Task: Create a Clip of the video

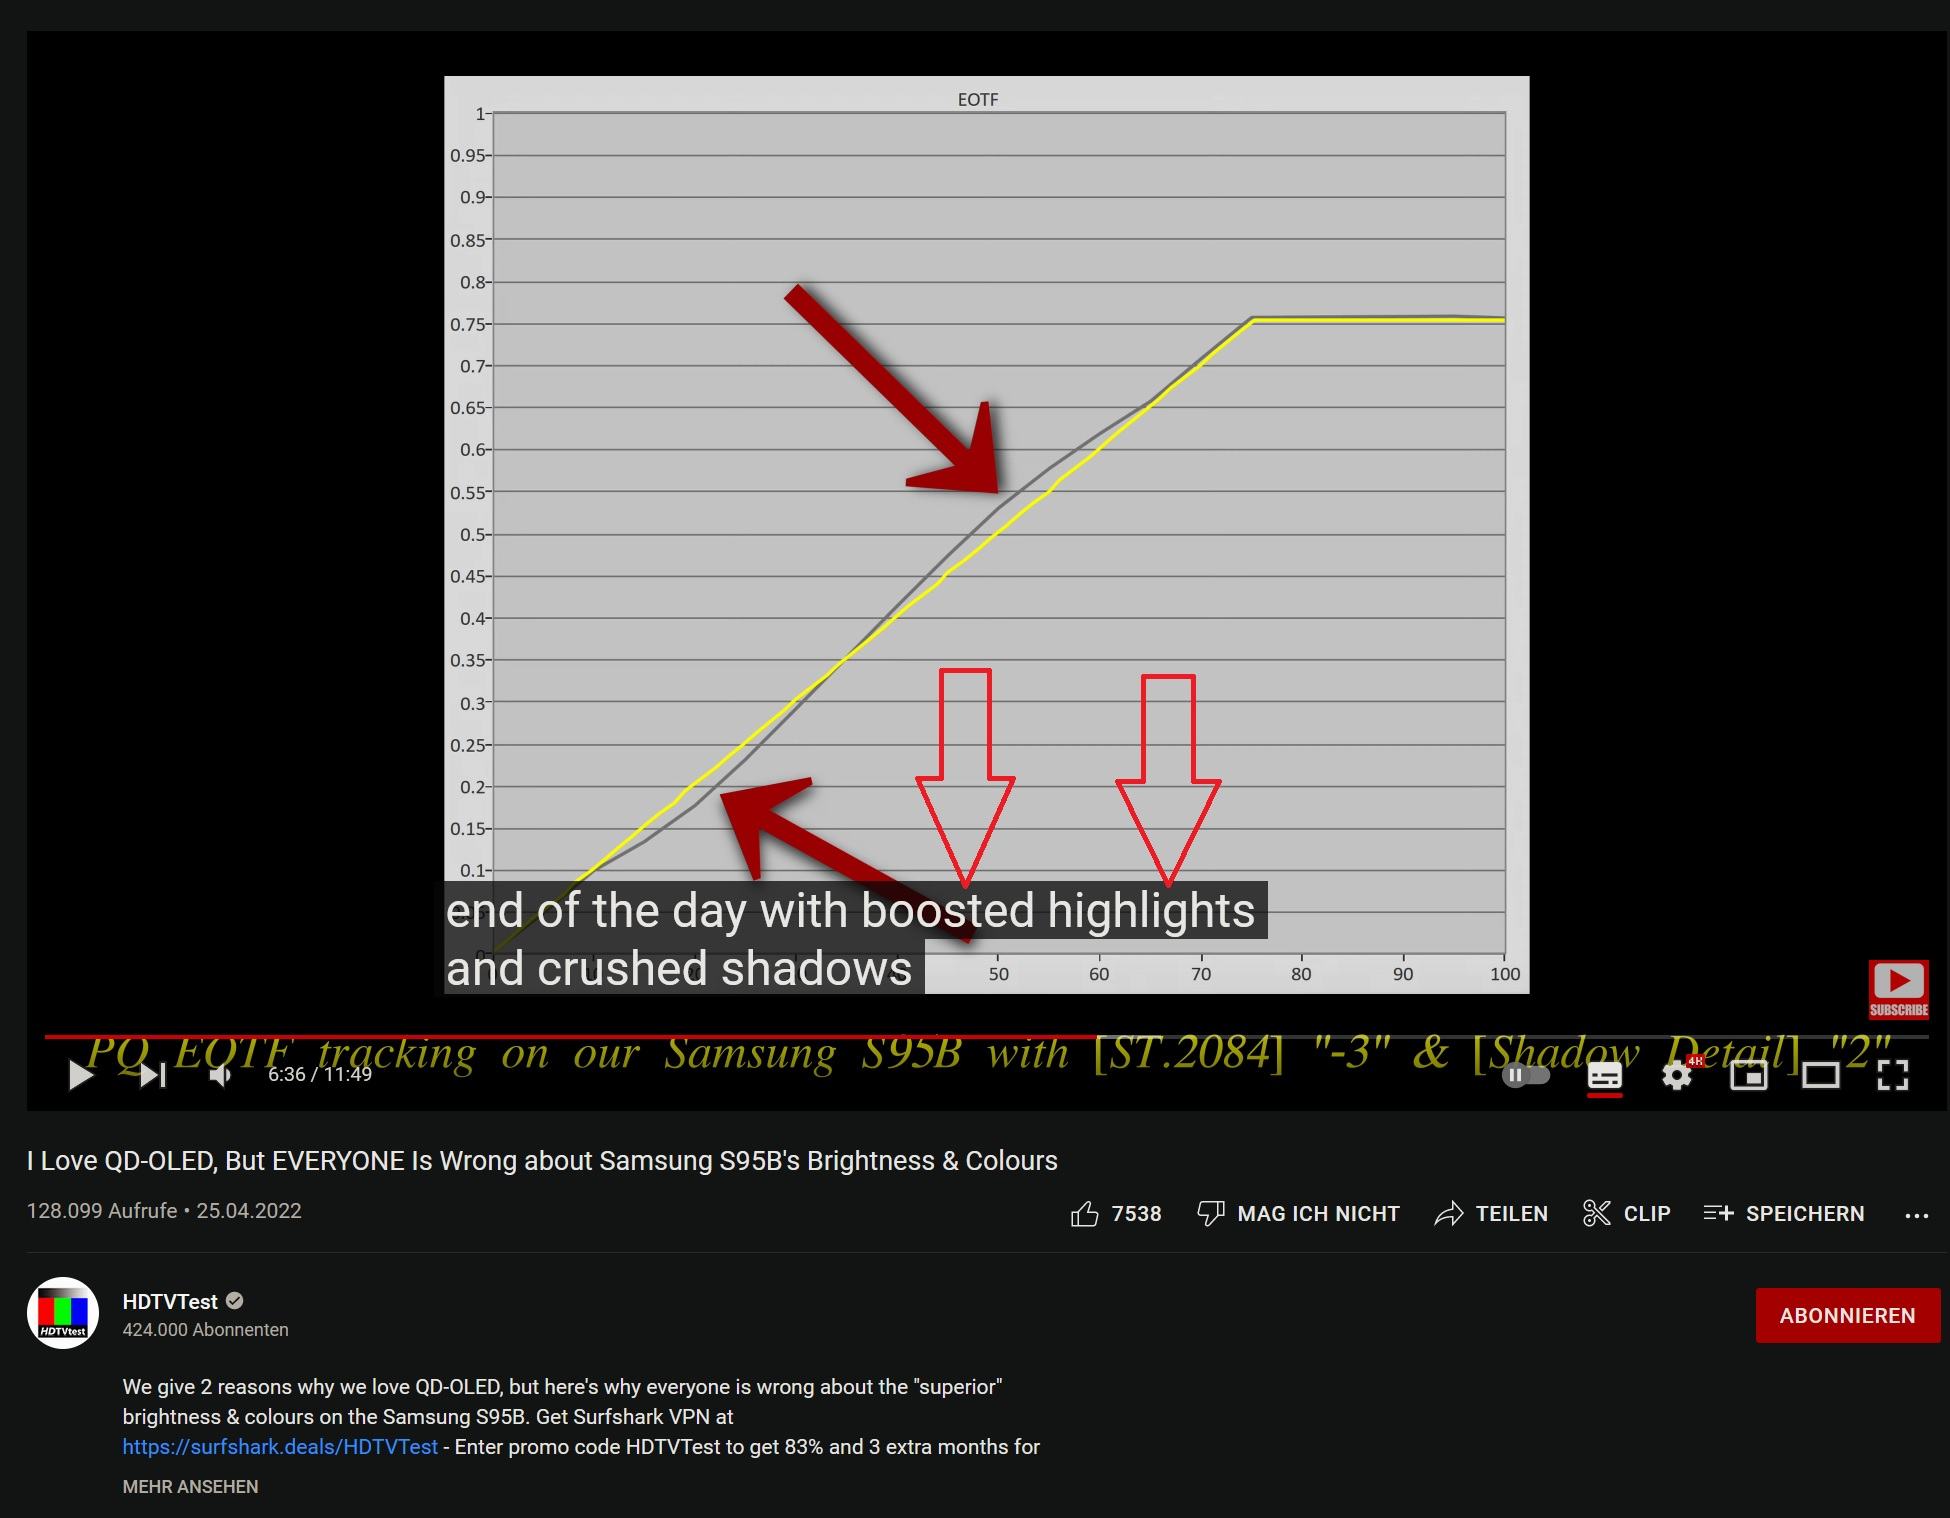Action: (1627, 1213)
